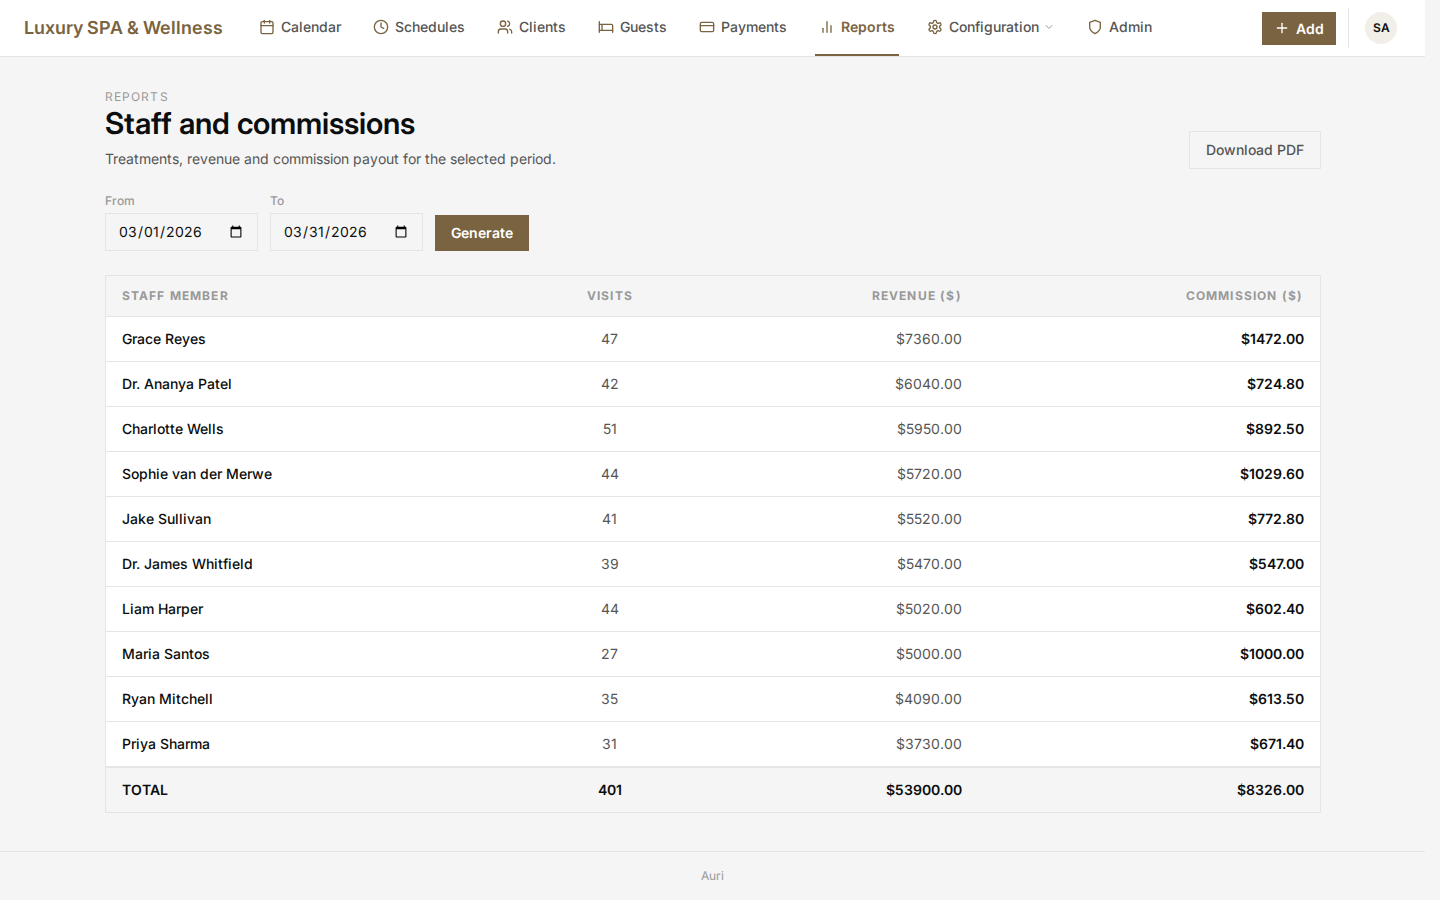The image size is (1440, 900).
Task: Click the Calendar icon in navigation
Action: click(x=267, y=27)
